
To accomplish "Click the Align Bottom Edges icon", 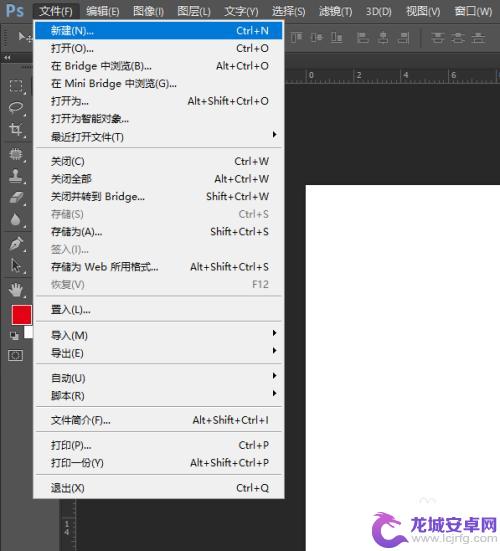I will [x=337, y=38].
